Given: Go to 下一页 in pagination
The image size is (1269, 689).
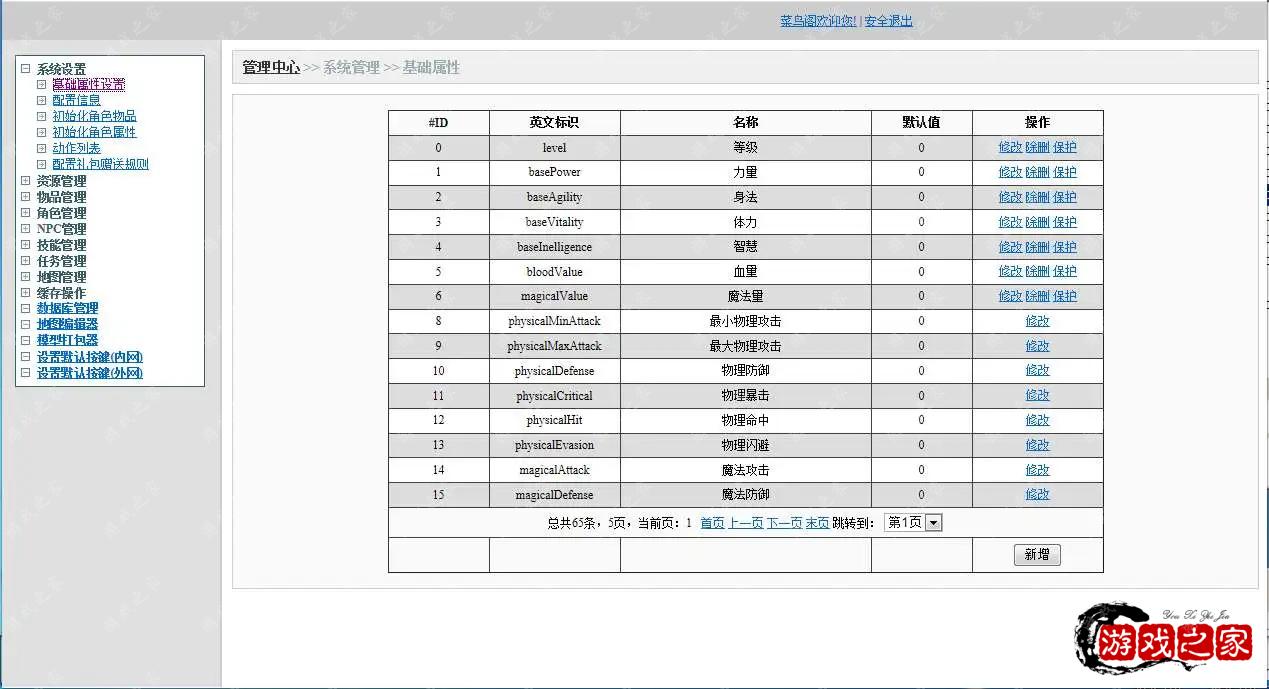Looking at the screenshot, I should point(784,523).
